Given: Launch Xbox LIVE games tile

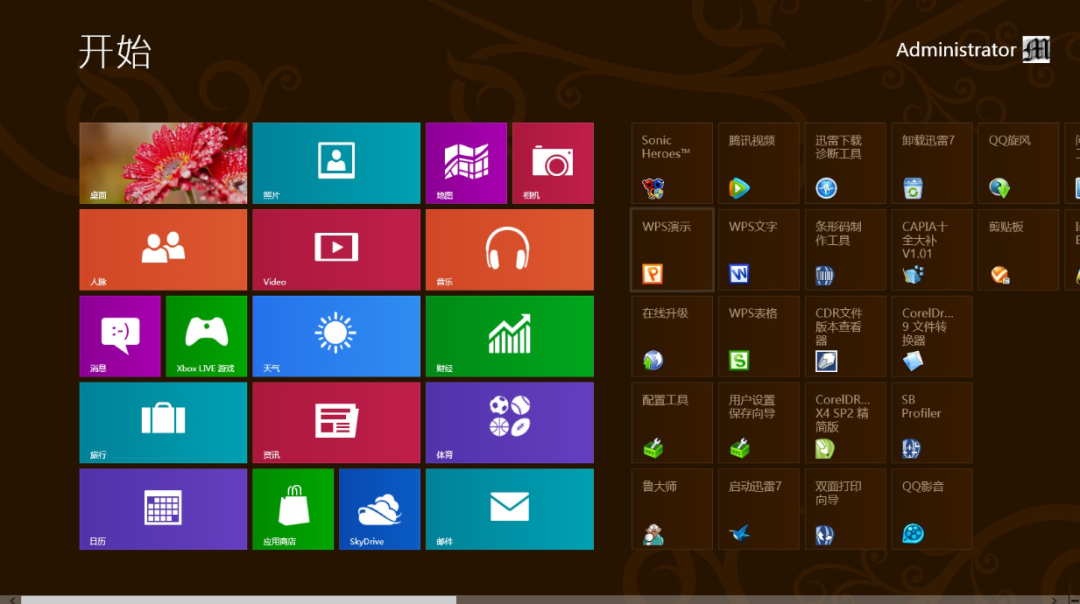Looking at the screenshot, I should click(207, 336).
